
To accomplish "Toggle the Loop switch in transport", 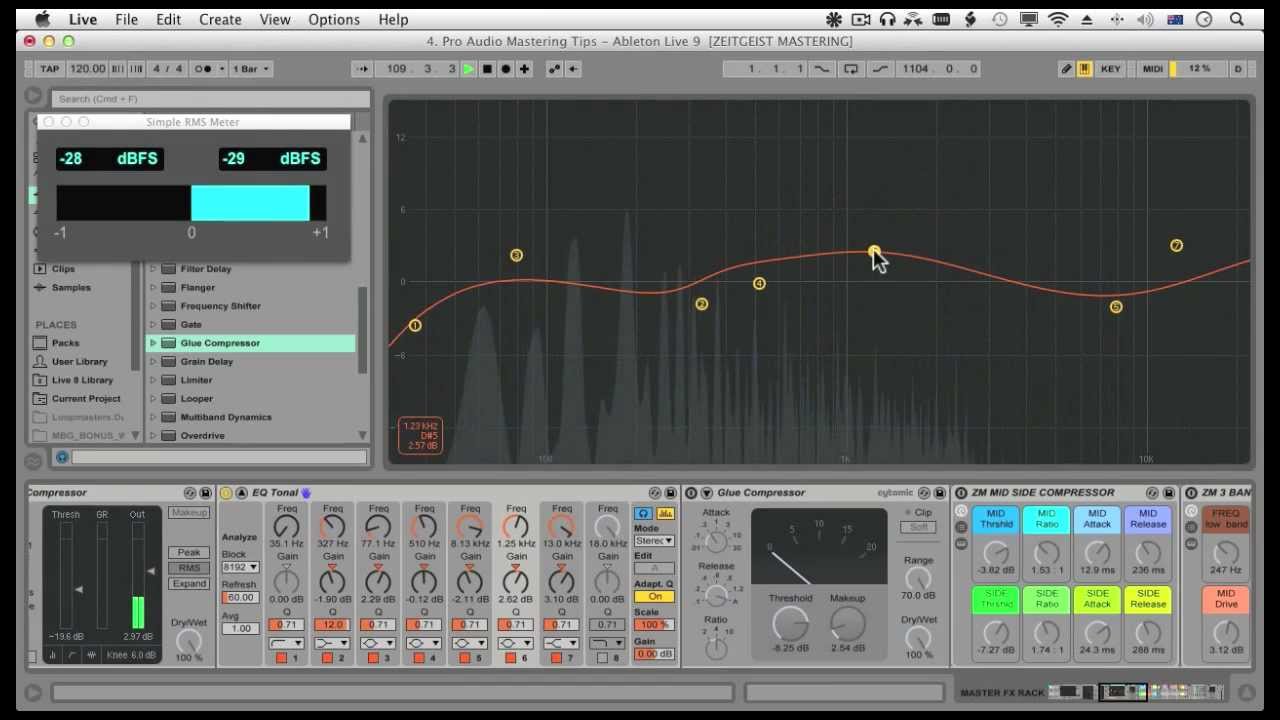I will pos(851,69).
